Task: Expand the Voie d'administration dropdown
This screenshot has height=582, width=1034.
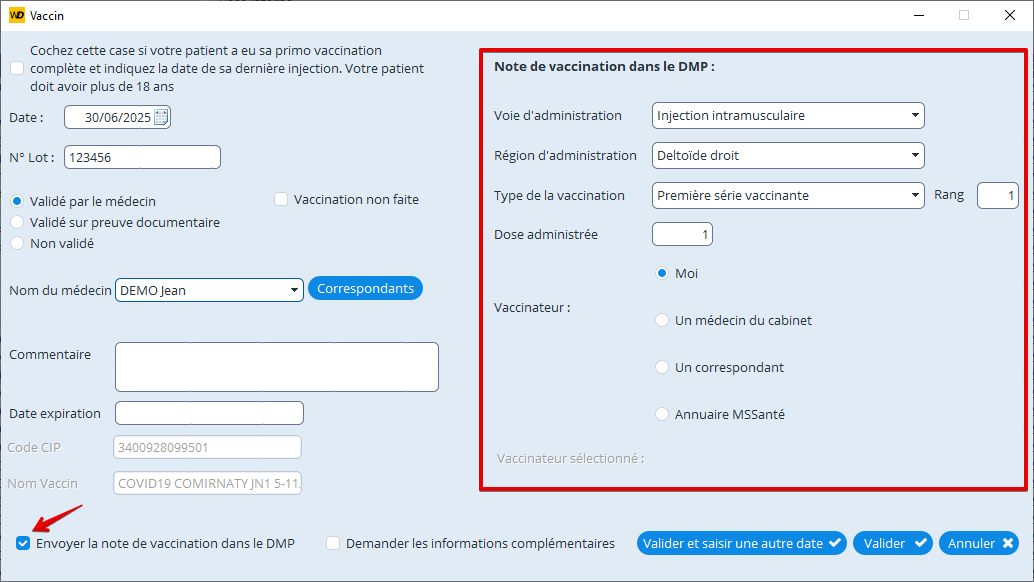Action: click(915, 116)
